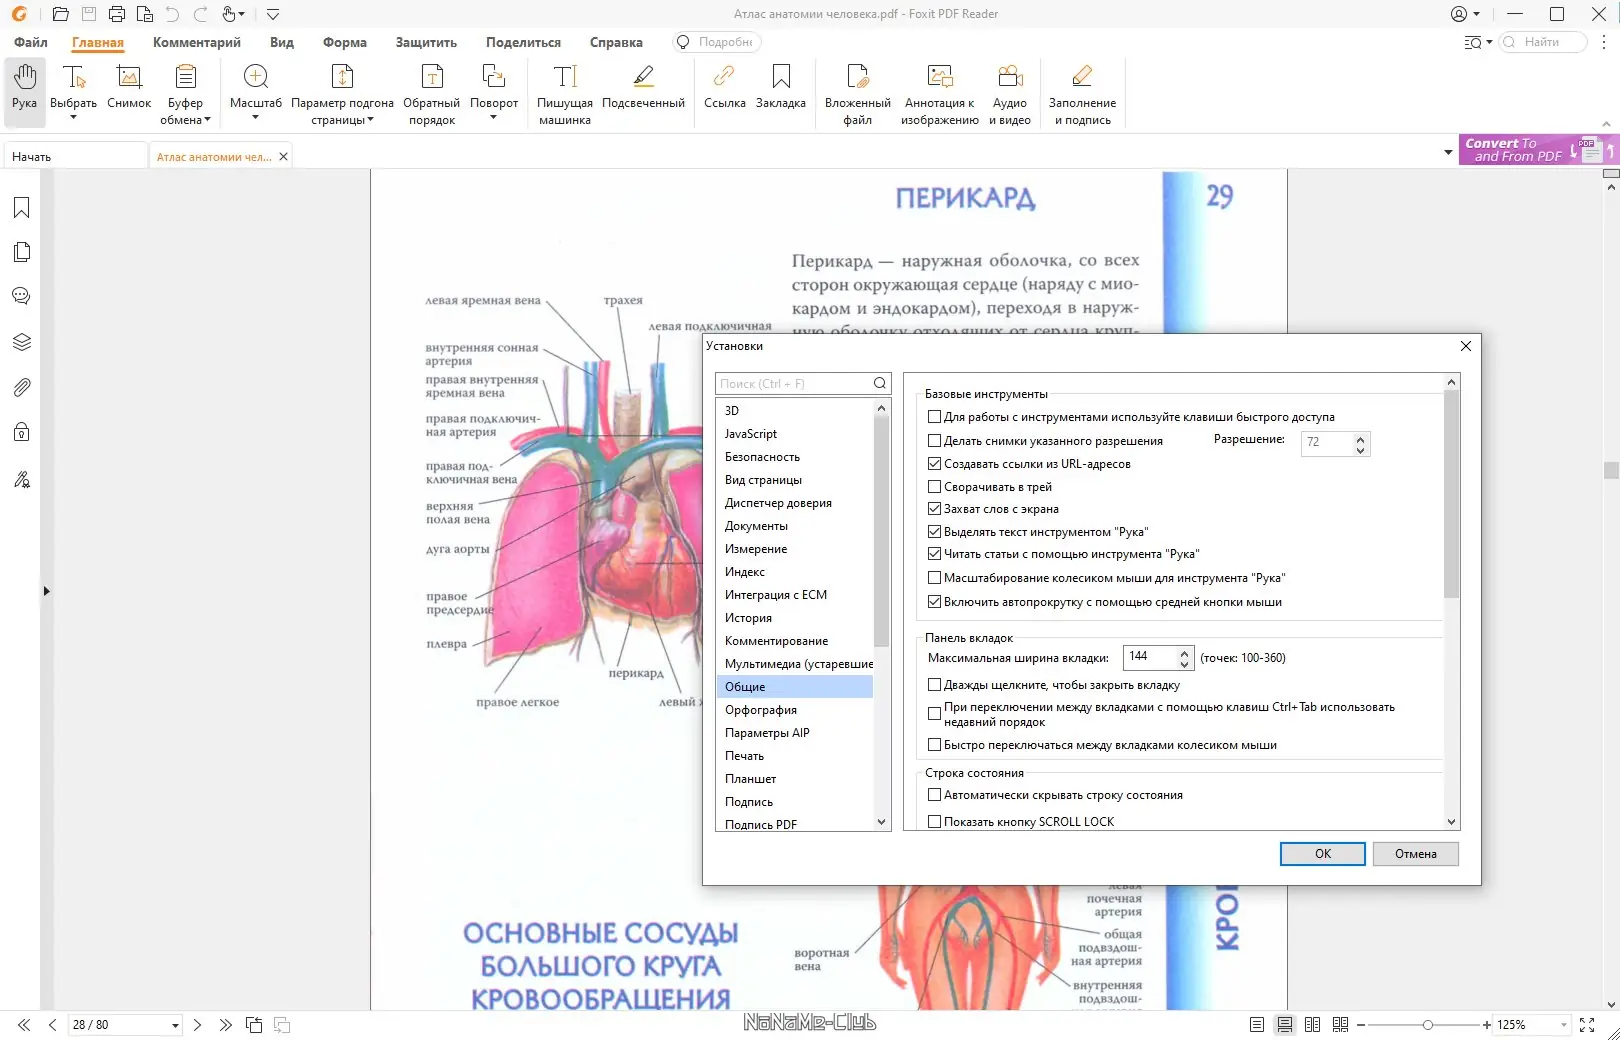This screenshot has height=1040, width=1620.
Task: Click Аннотация к изображению tool
Action: [940, 94]
